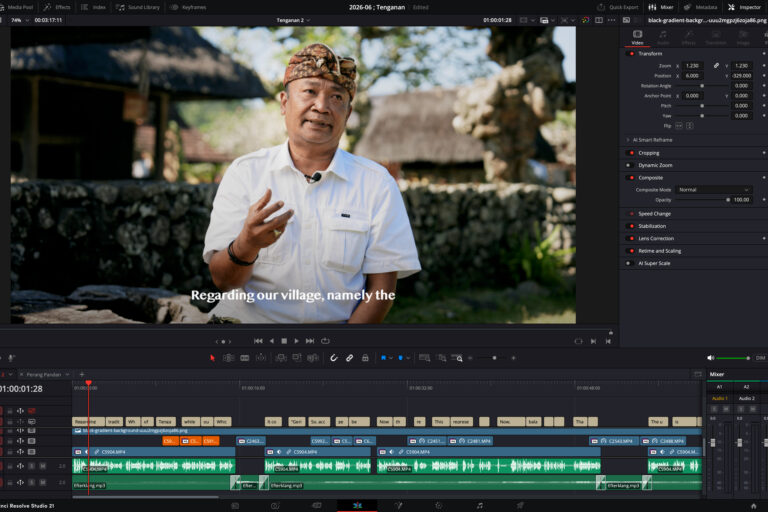Activate the Trim Edit mode tool

click(228, 358)
